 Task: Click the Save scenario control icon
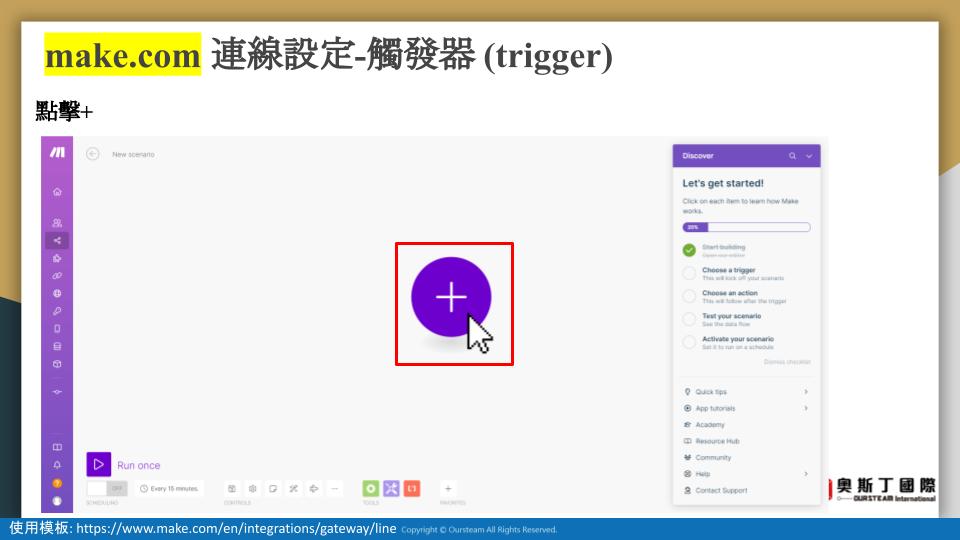point(232,489)
